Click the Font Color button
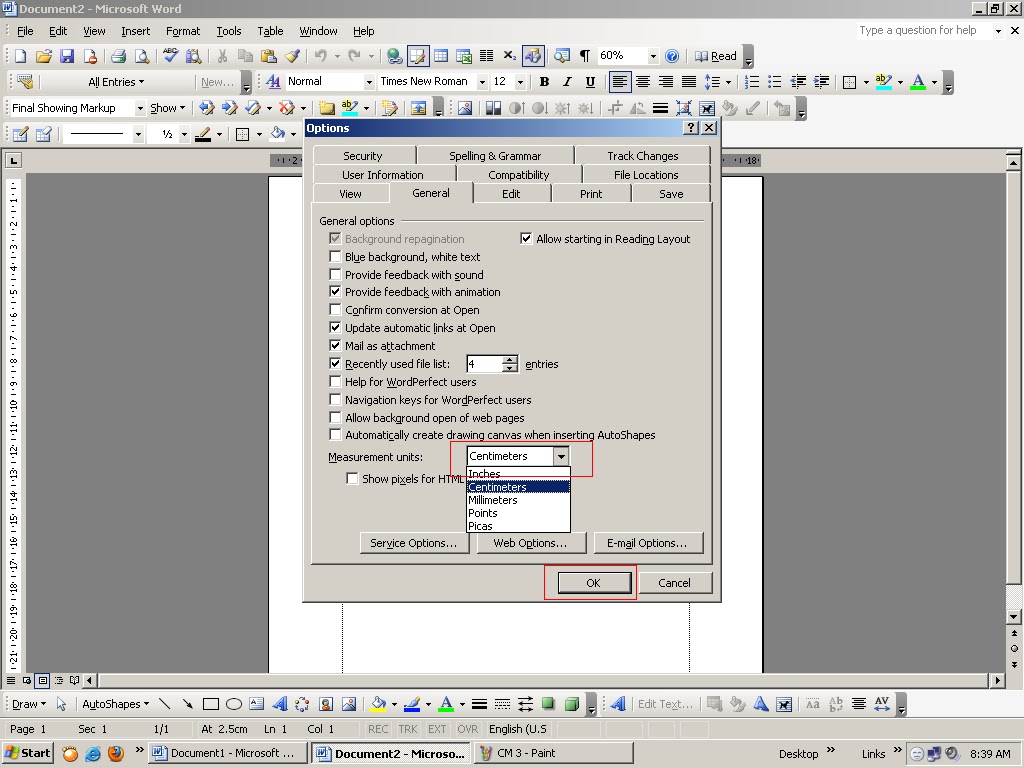1024x768 pixels. (918, 82)
